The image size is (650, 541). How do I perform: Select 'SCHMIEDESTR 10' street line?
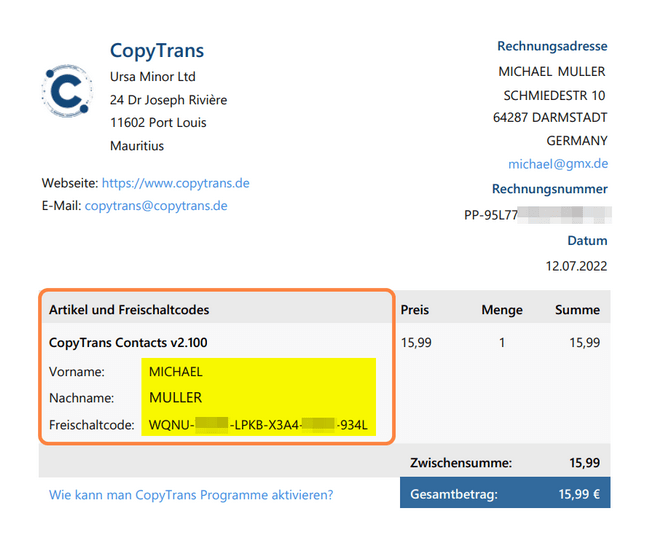point(554,96)
